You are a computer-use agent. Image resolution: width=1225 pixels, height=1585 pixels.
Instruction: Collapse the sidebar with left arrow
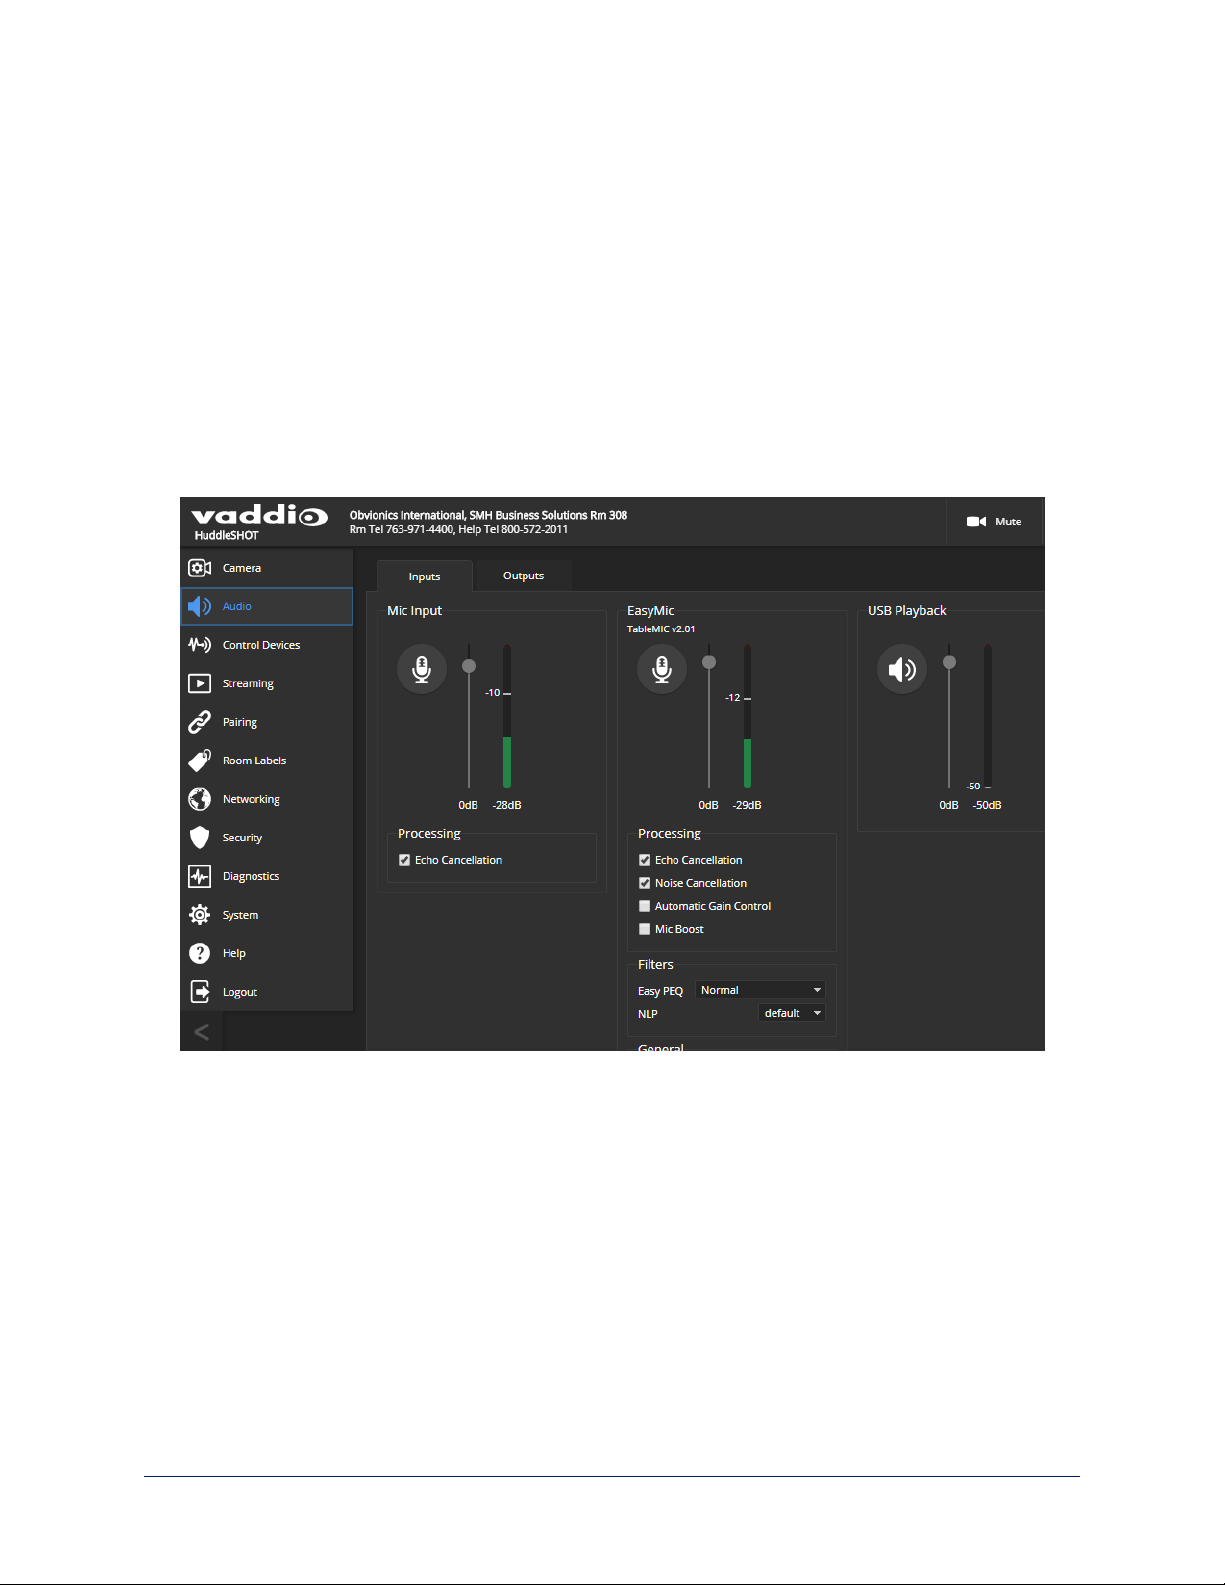click(x=201, y=1032)
